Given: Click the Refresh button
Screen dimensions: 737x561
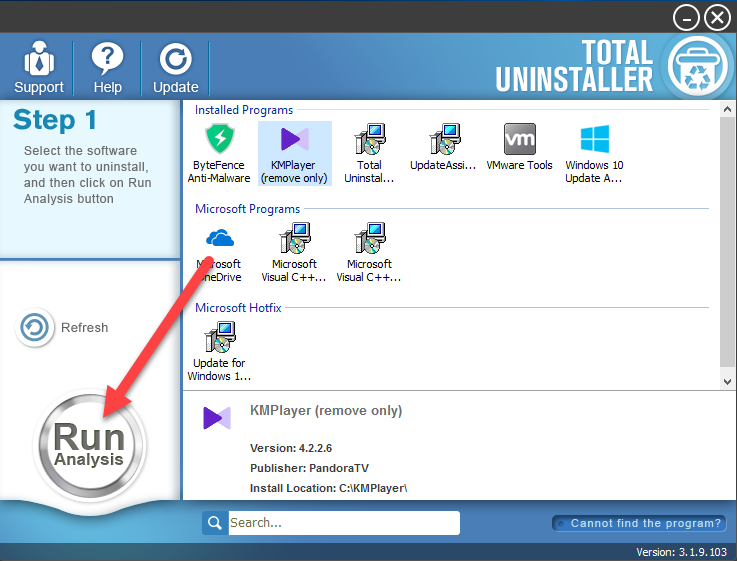Looking at the screenshot, I should (62, 327).
